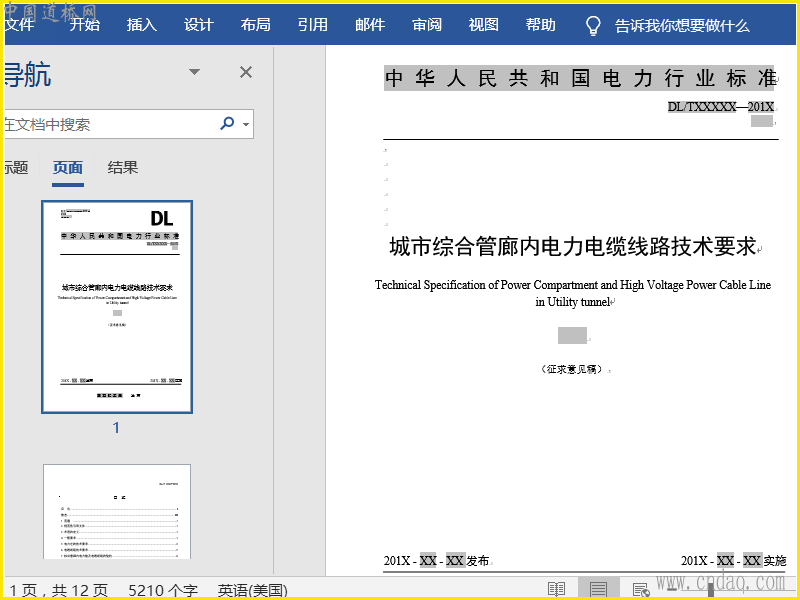Open navigation pane options dropdown arrow
Image resolution: width=800 pixels, height=600 pixels.
tap(194, 72)
